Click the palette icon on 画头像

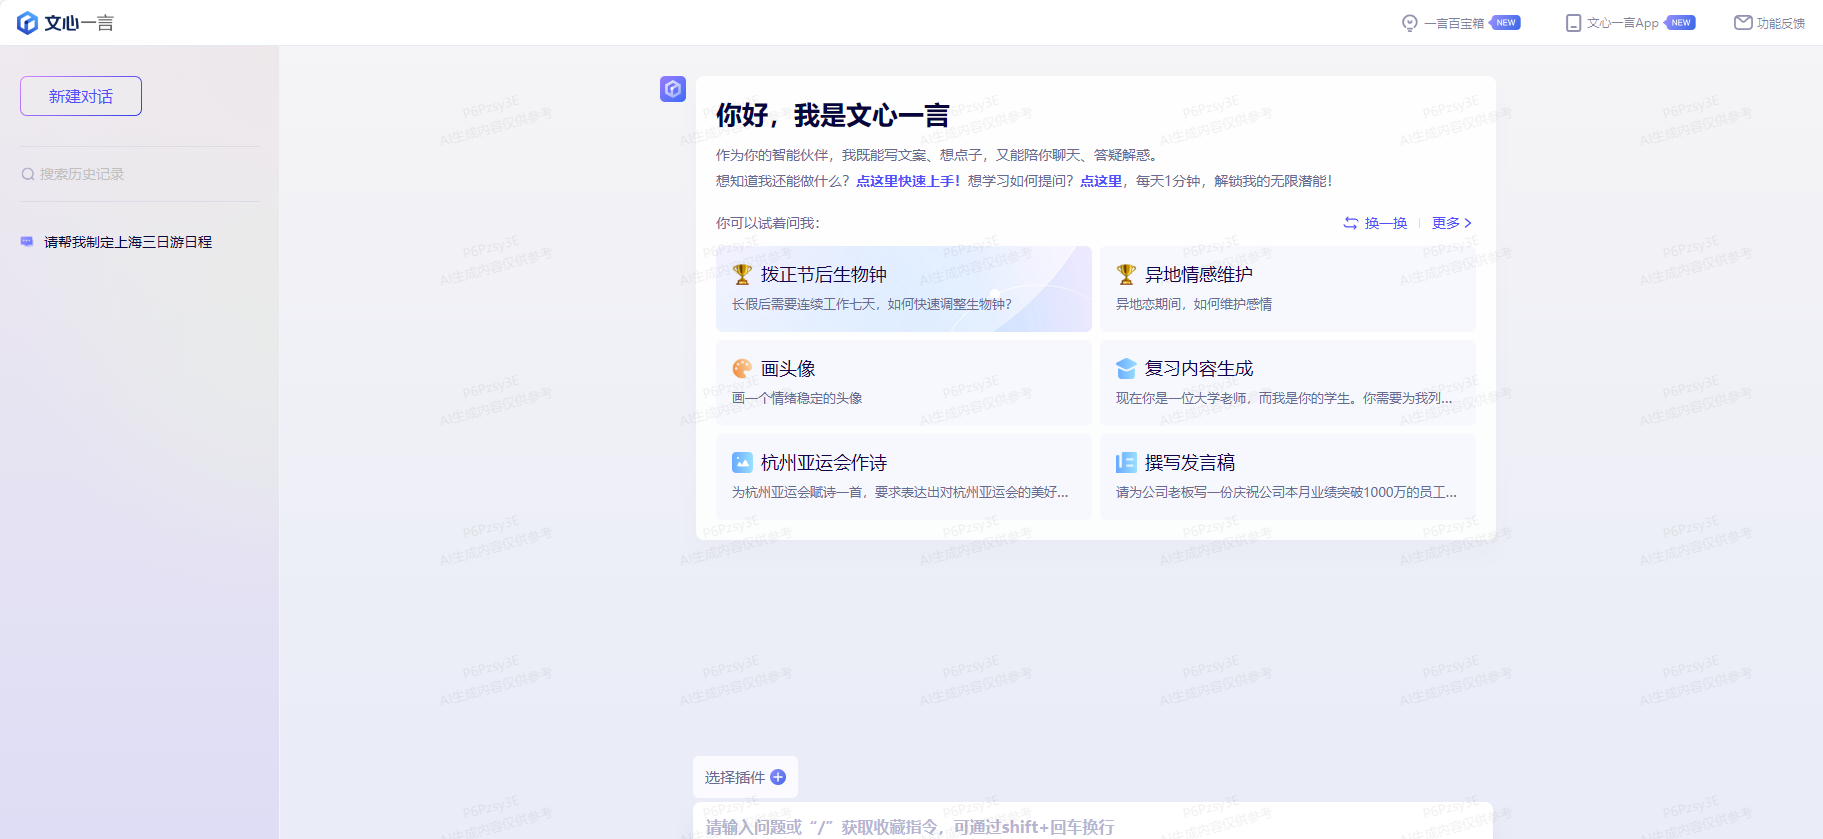[x=742, y=368]
